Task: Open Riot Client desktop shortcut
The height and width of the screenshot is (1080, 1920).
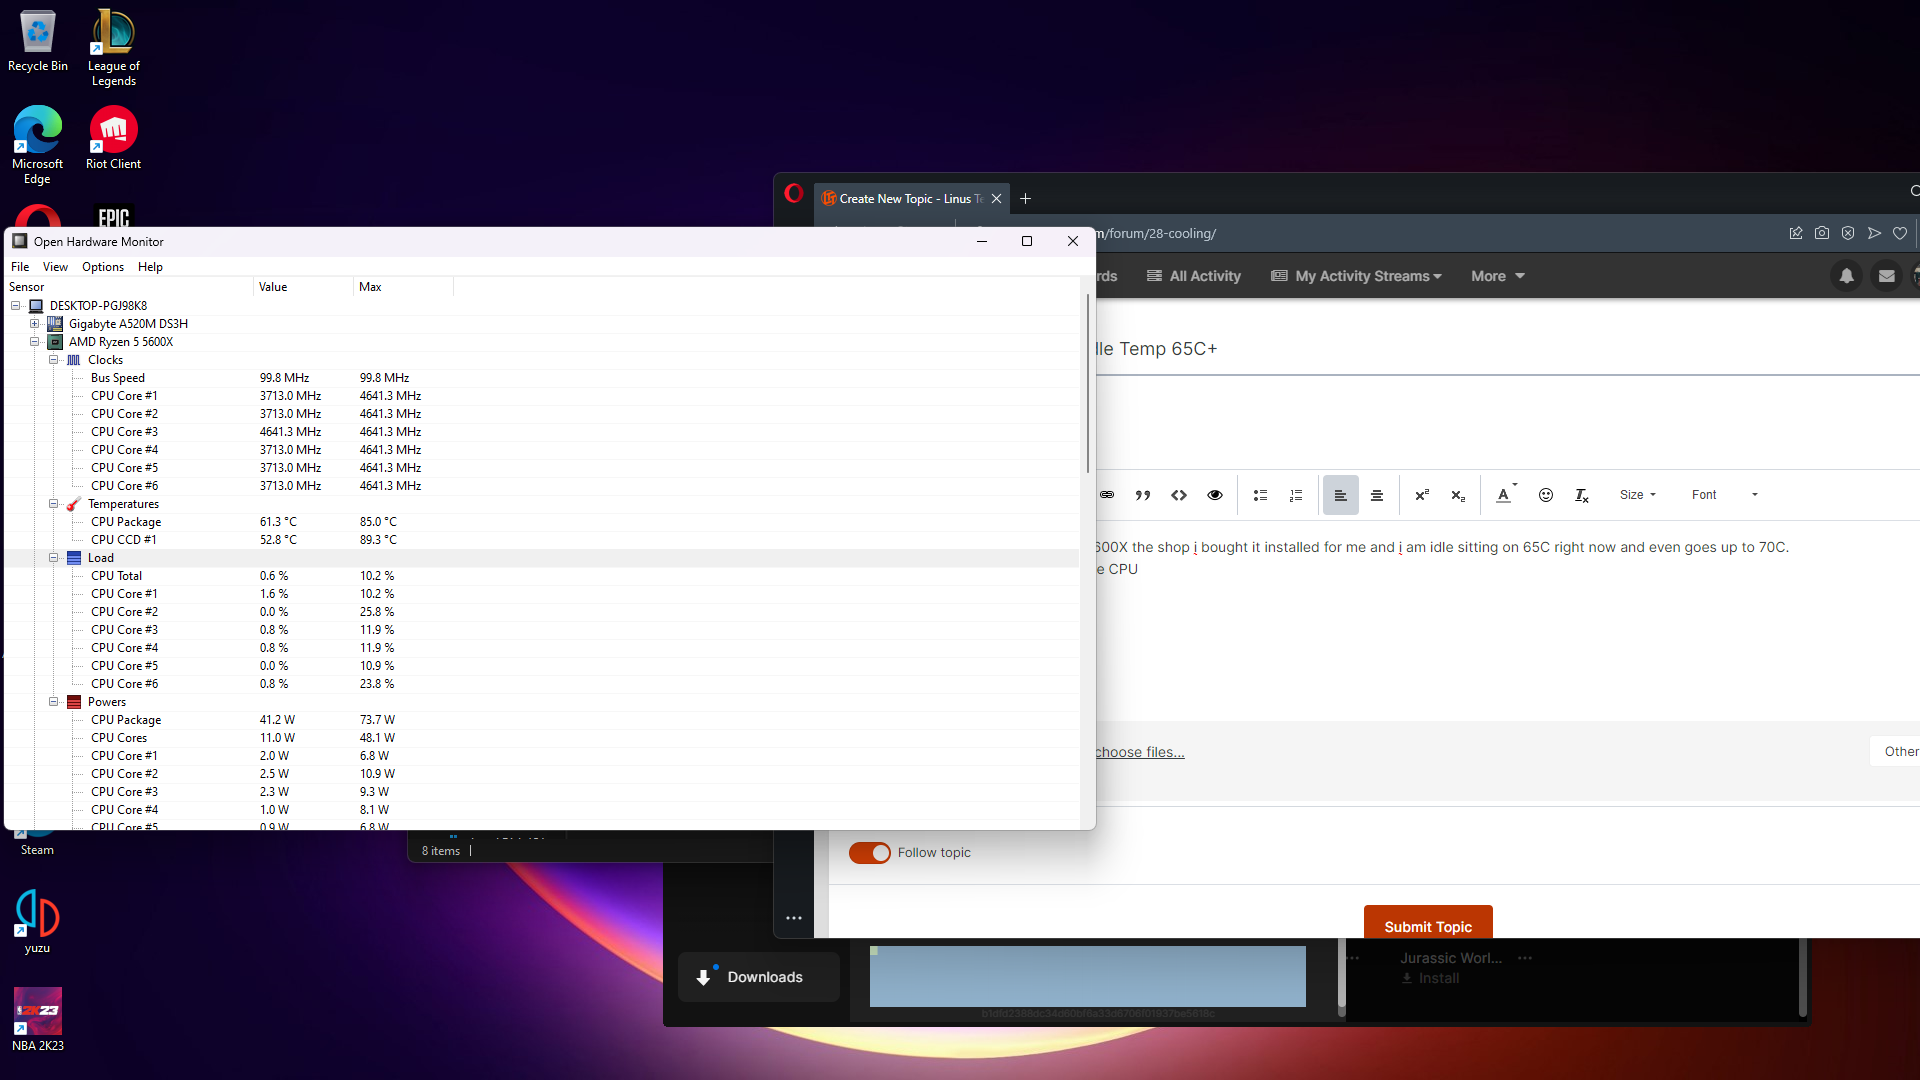Action: [113, 137]
